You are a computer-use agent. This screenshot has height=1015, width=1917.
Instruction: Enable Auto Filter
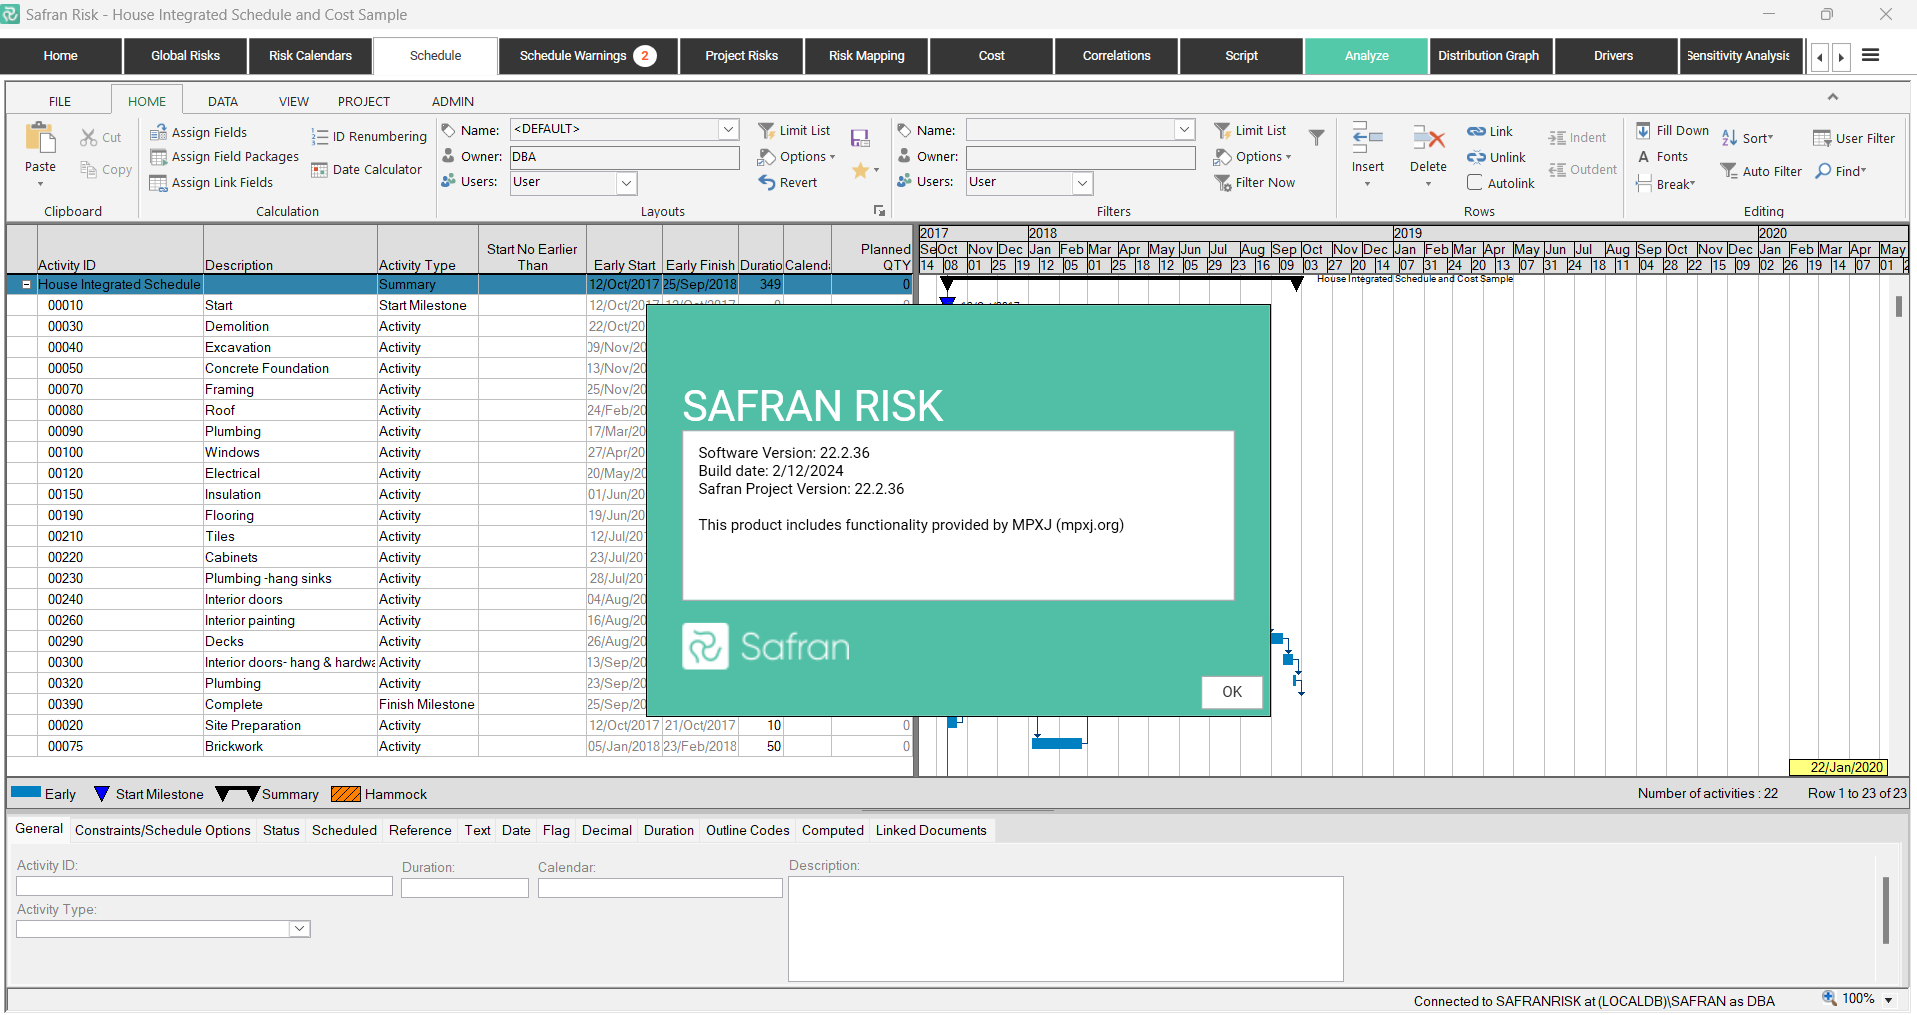(x=1761, y=172)
